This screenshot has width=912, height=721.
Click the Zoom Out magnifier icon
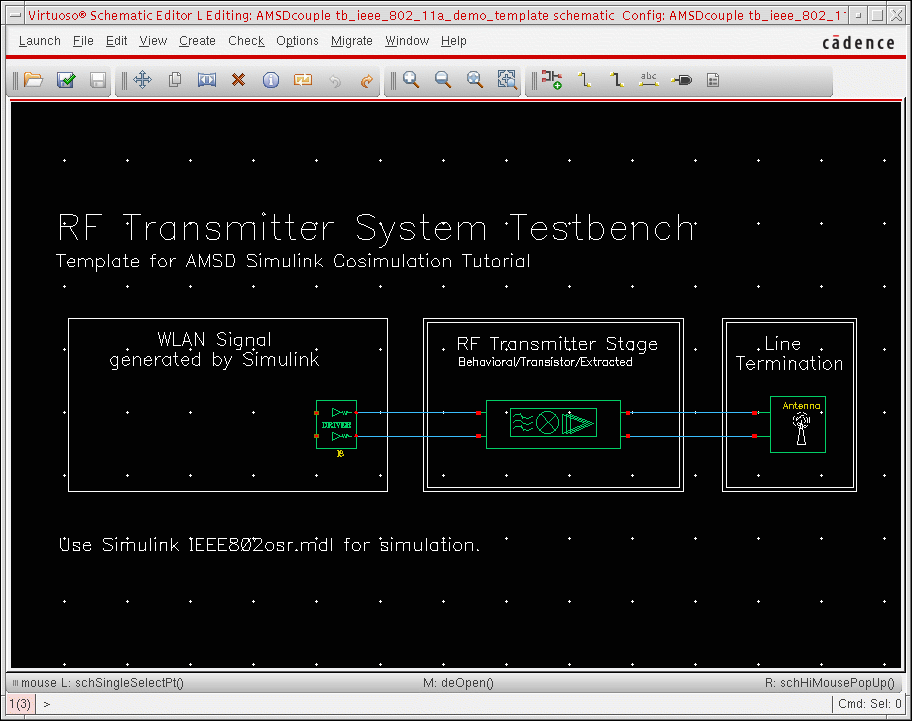click(x=443, y=80)
